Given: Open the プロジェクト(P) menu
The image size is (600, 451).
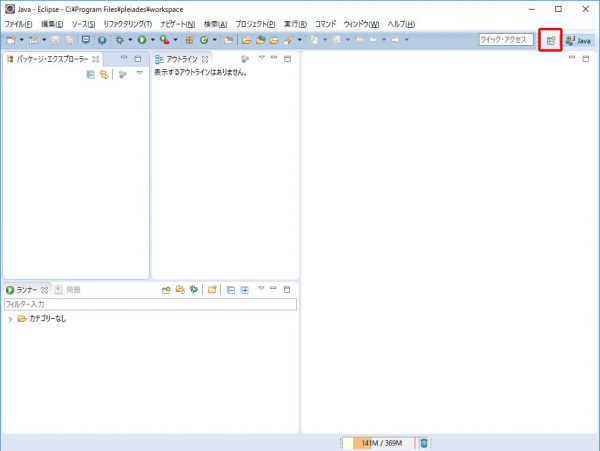Looking at the screenshot, I should (255, 23).
